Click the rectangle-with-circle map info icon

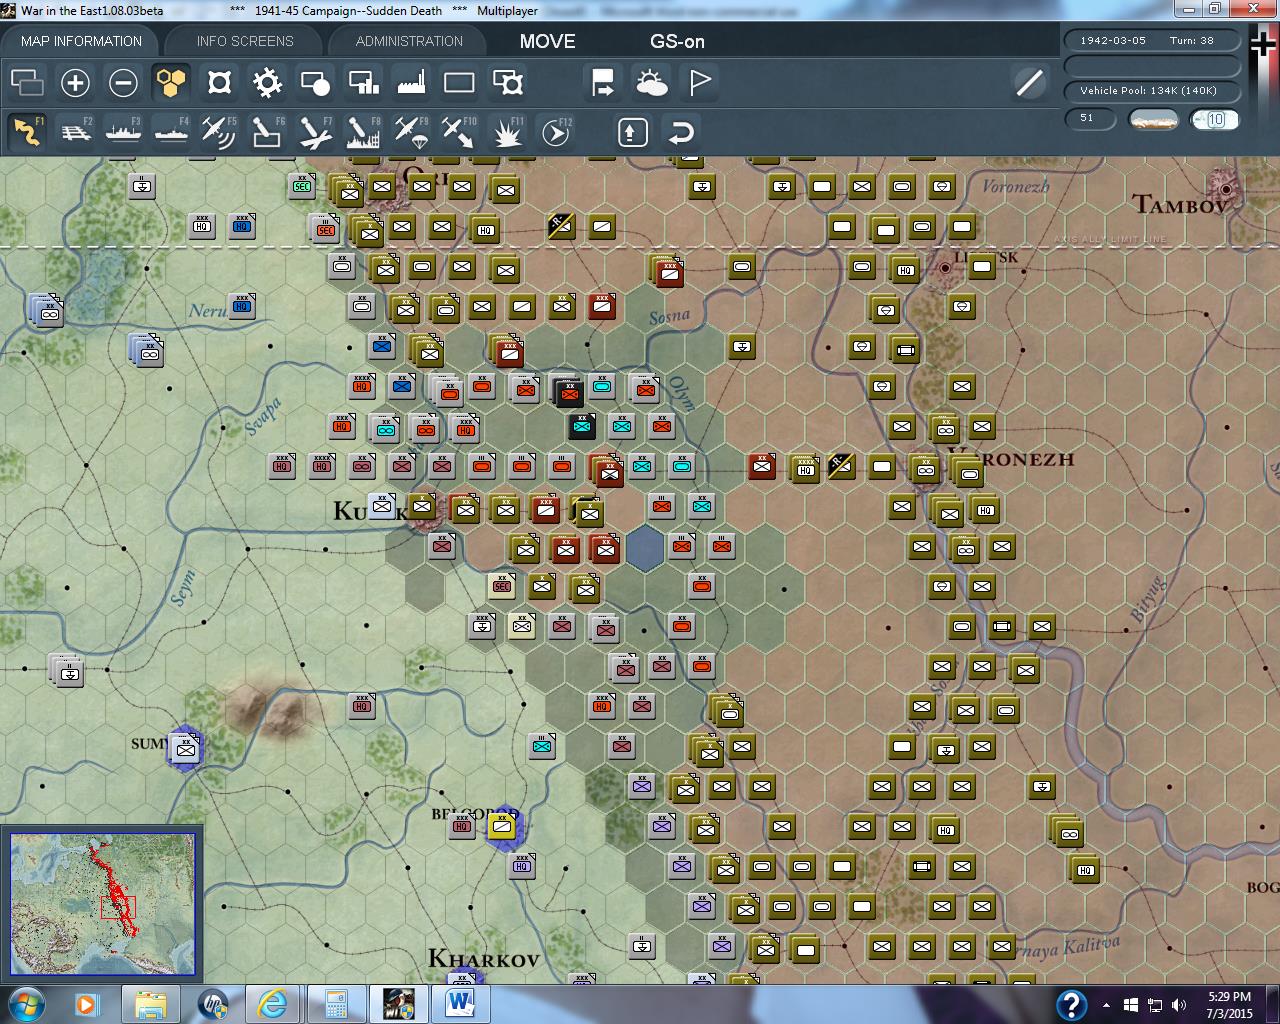[315, 83]
